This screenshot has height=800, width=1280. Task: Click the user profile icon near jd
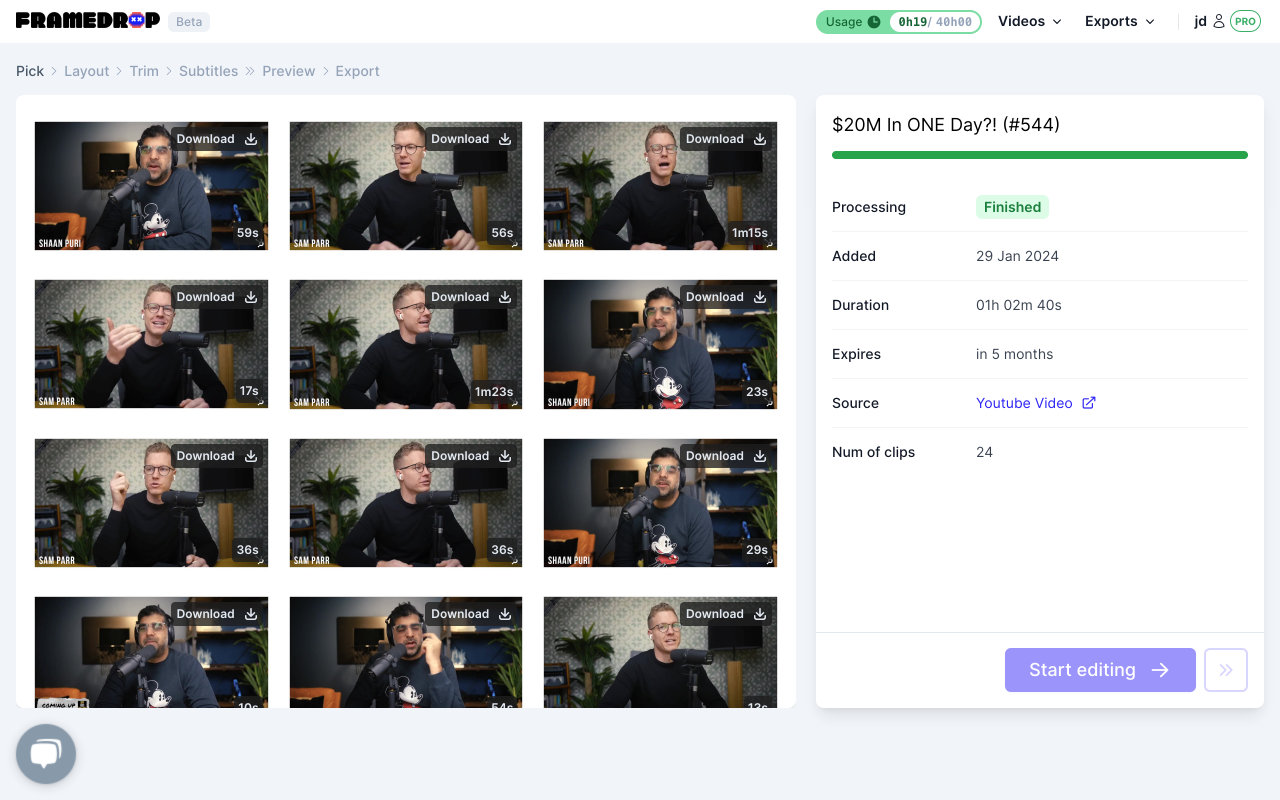(x=1218, y=21)
